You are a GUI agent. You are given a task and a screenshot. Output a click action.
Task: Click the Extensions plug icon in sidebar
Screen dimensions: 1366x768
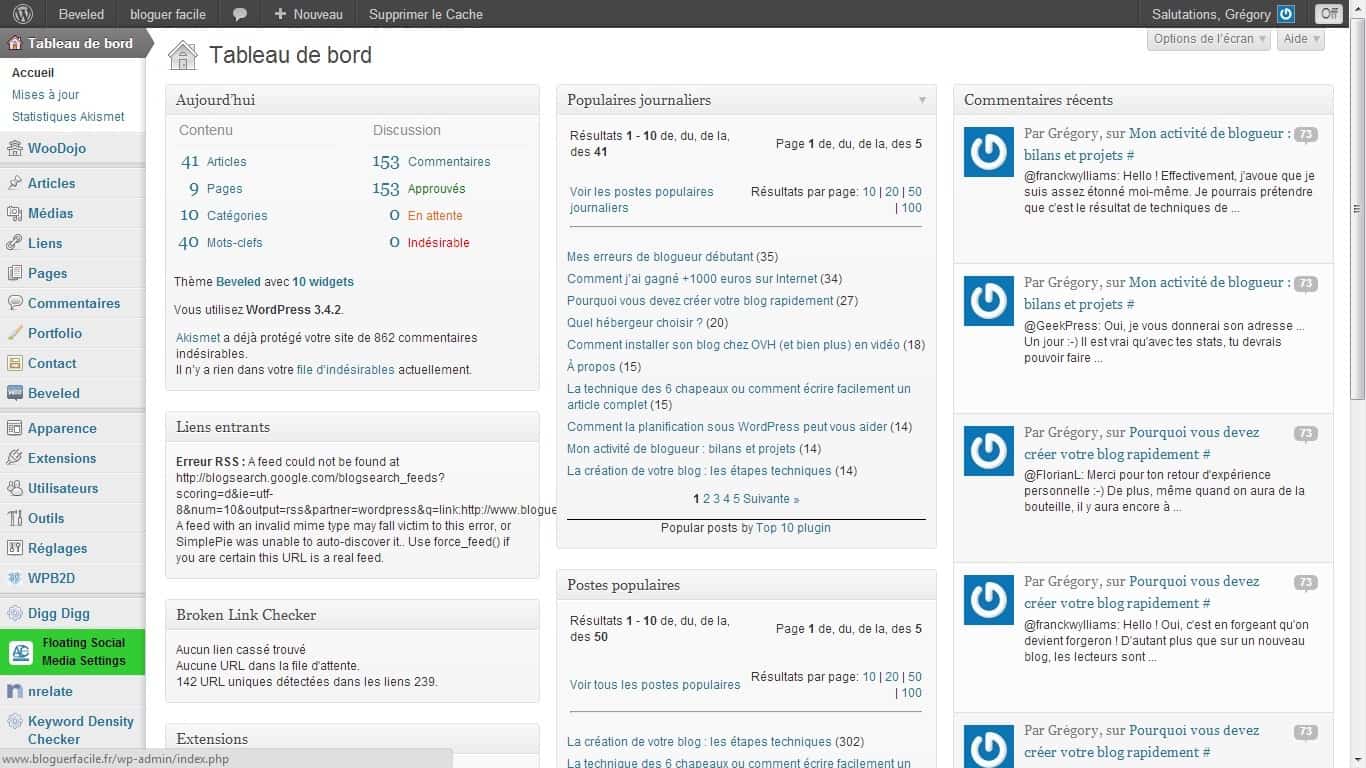point(15,458)
